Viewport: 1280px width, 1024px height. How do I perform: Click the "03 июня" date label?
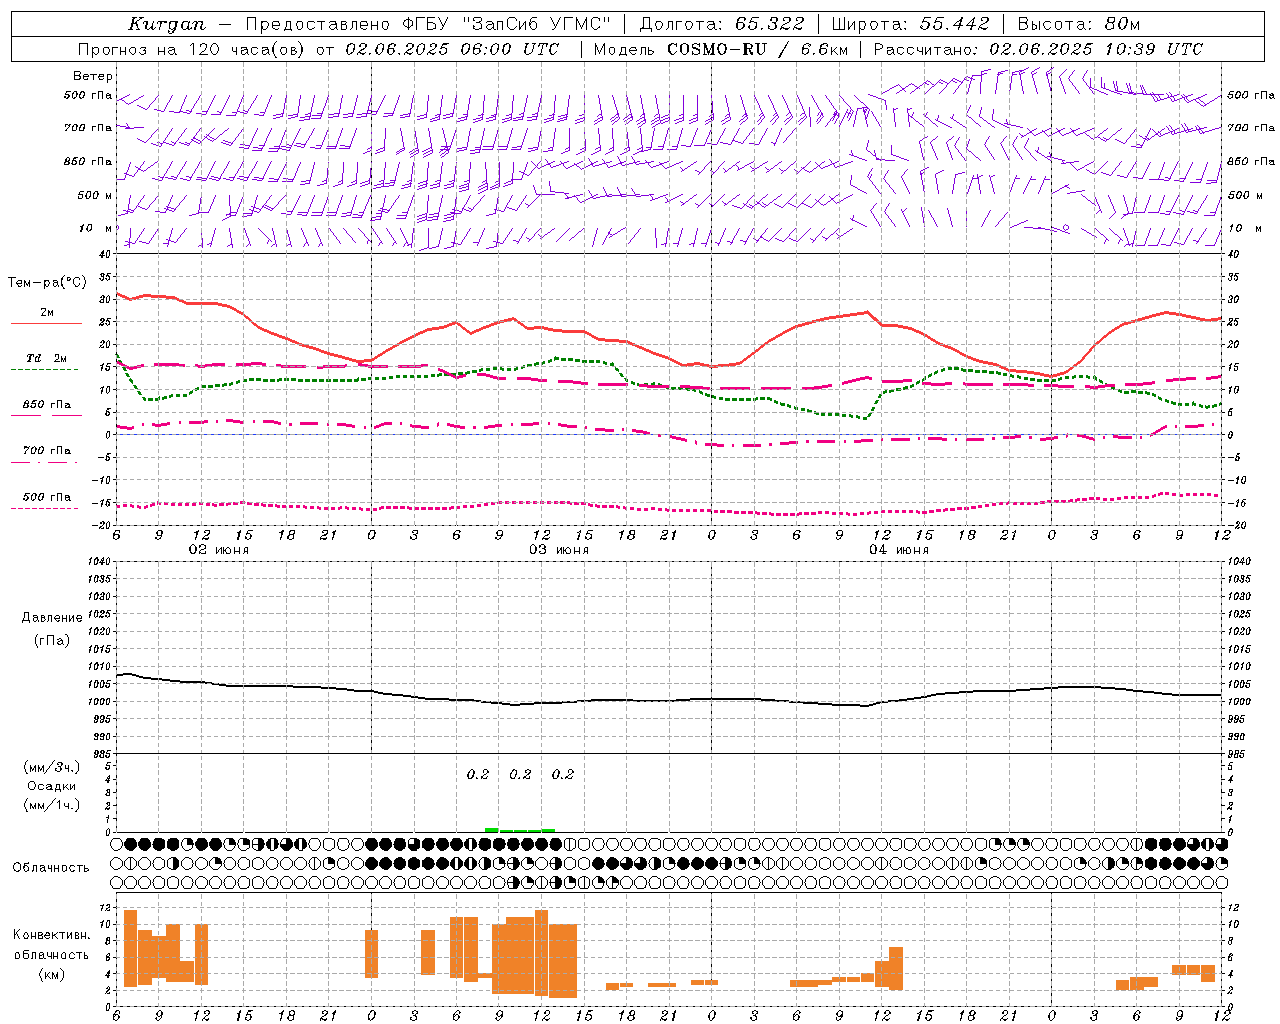(559, 550)
